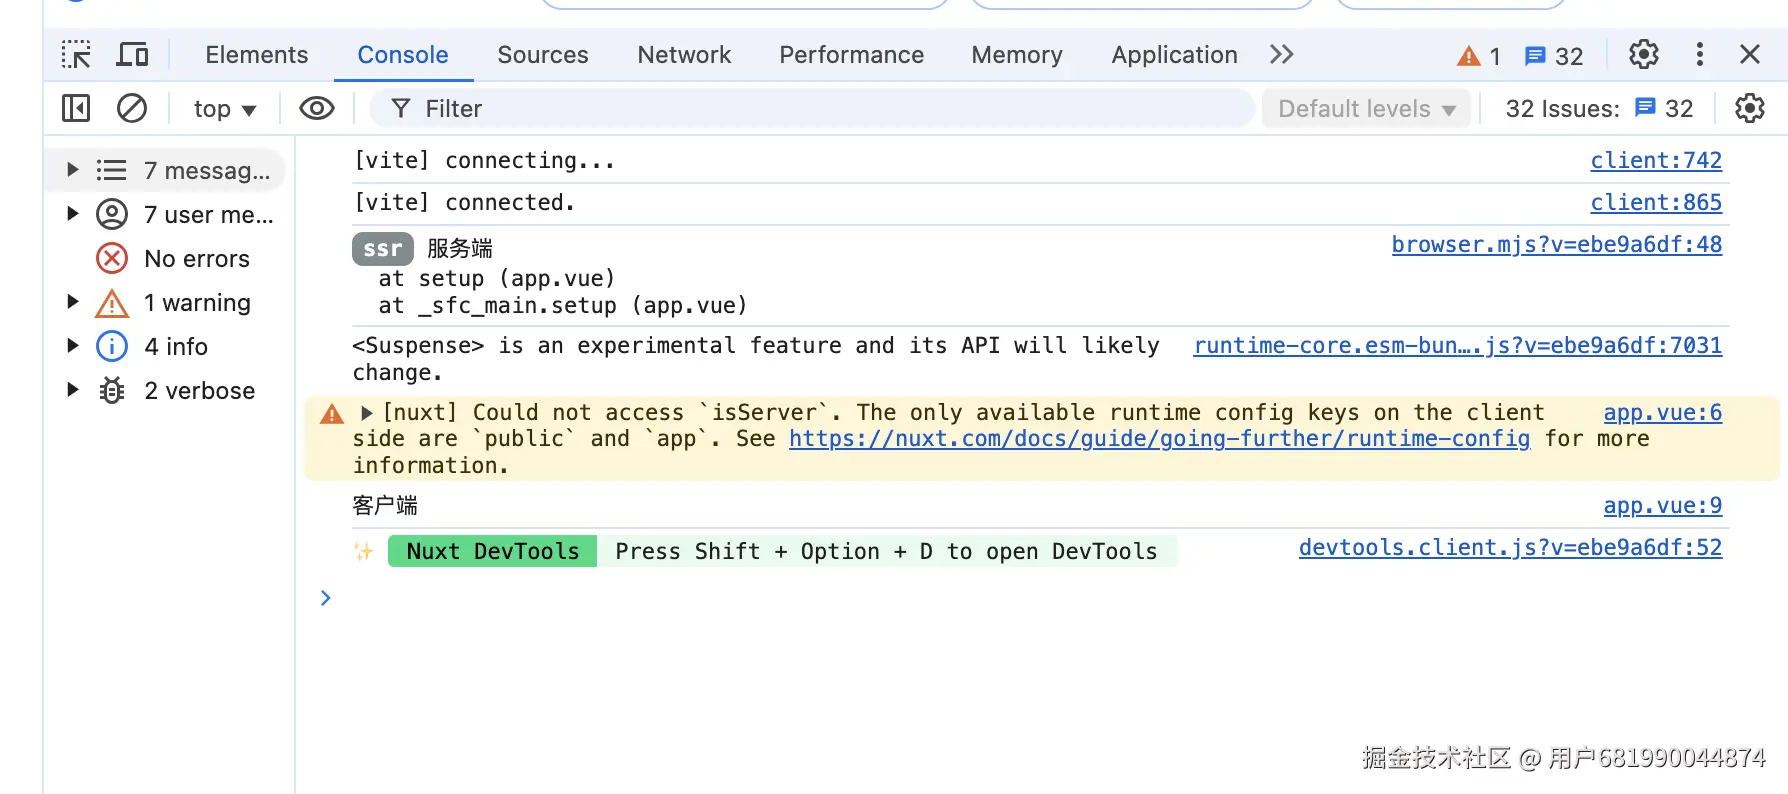Toggle the live expression eye icon
The image size is (1788, 794).
point(317,108)
